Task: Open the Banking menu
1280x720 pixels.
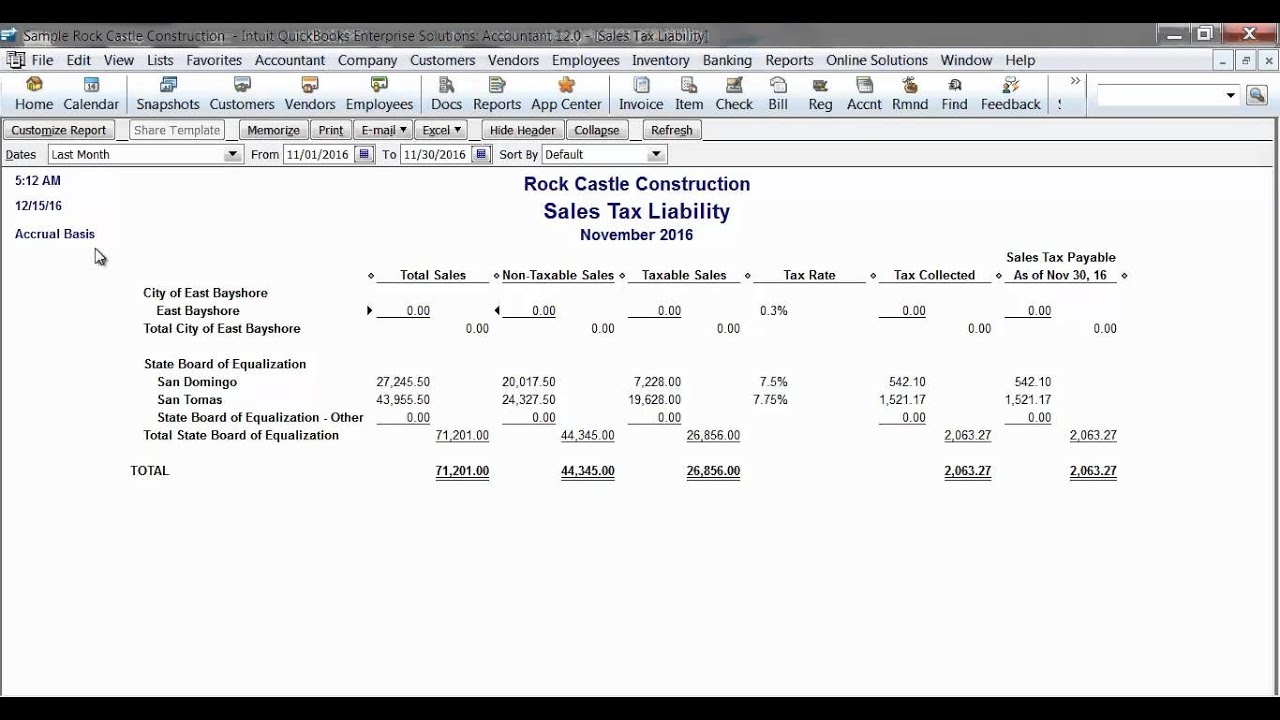Action: tap(727, 60)
